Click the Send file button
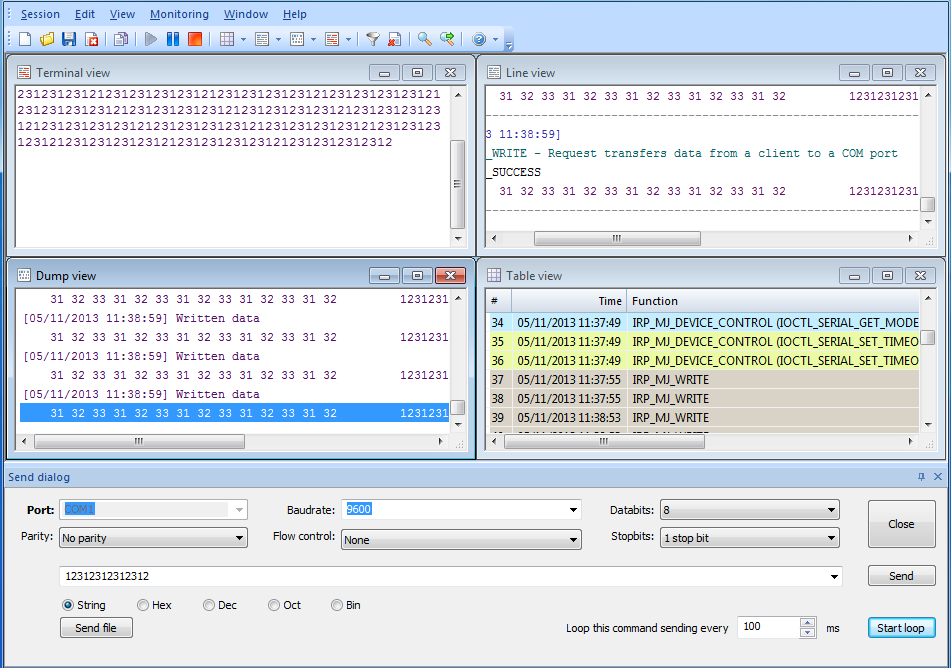The height and width of the screenshot is (668, 951). coord(96,628)
